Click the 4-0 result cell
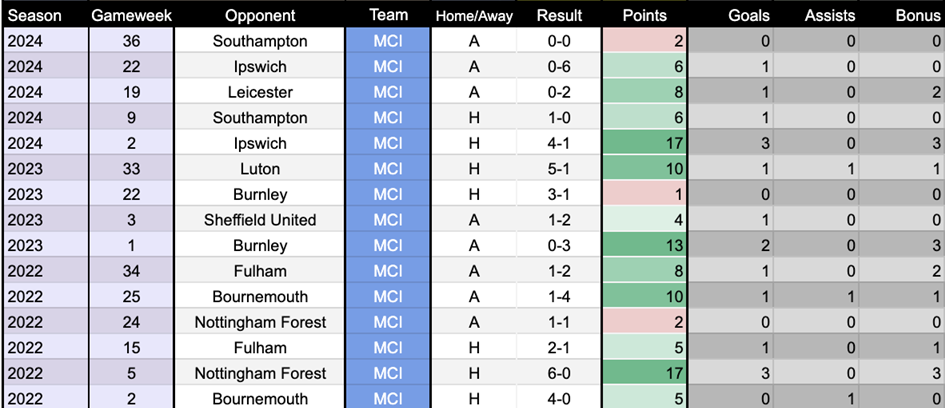 coord(559,398)
